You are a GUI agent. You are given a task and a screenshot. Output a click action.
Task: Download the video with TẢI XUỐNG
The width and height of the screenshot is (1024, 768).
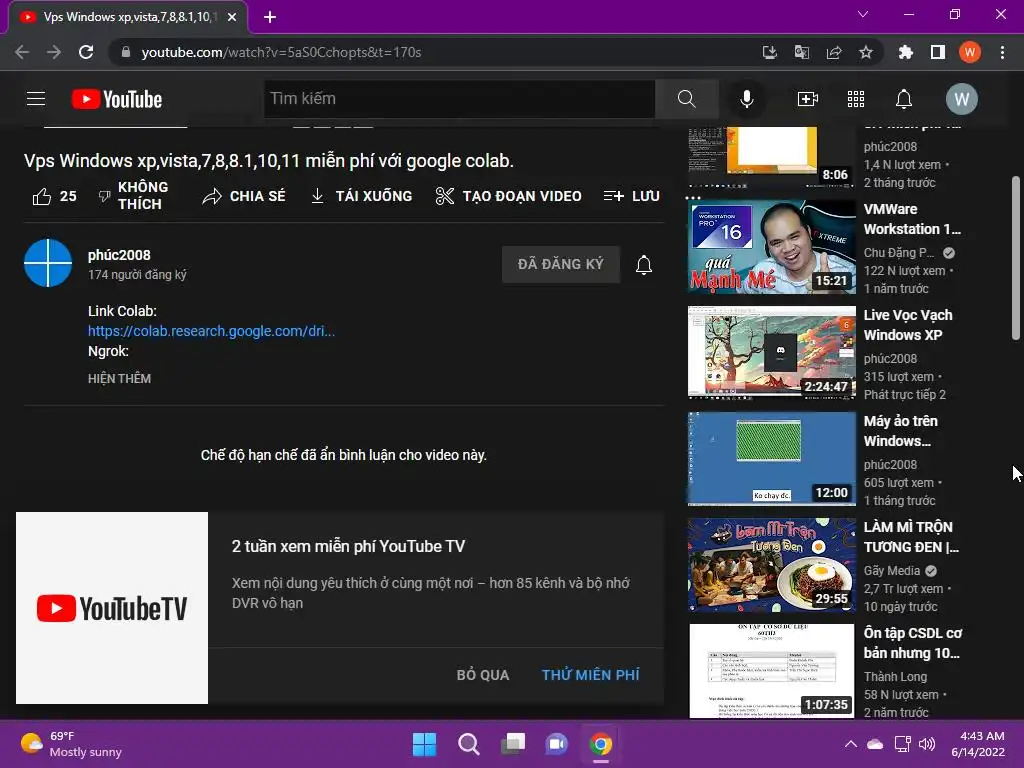(x=361, y=196)
